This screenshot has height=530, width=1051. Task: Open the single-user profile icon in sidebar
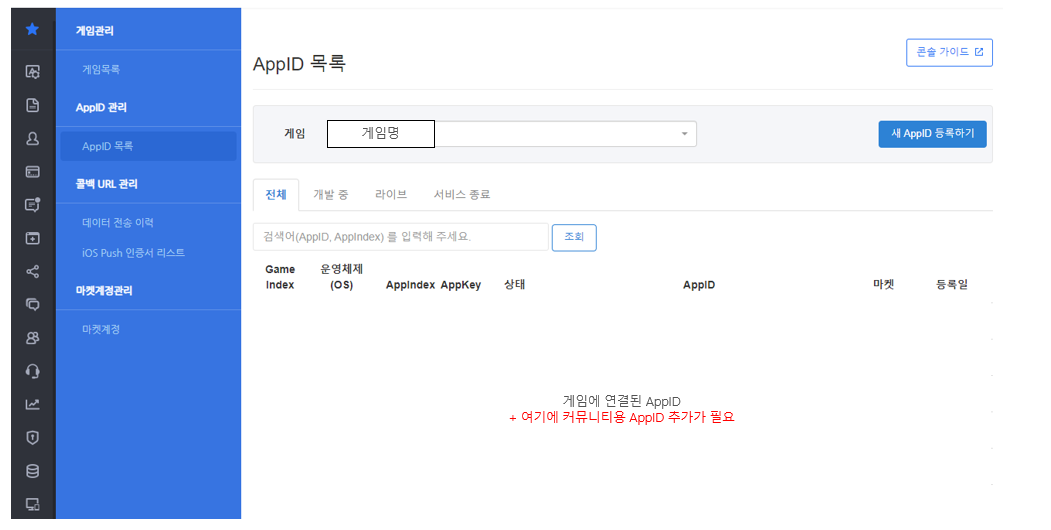[32, 139]
